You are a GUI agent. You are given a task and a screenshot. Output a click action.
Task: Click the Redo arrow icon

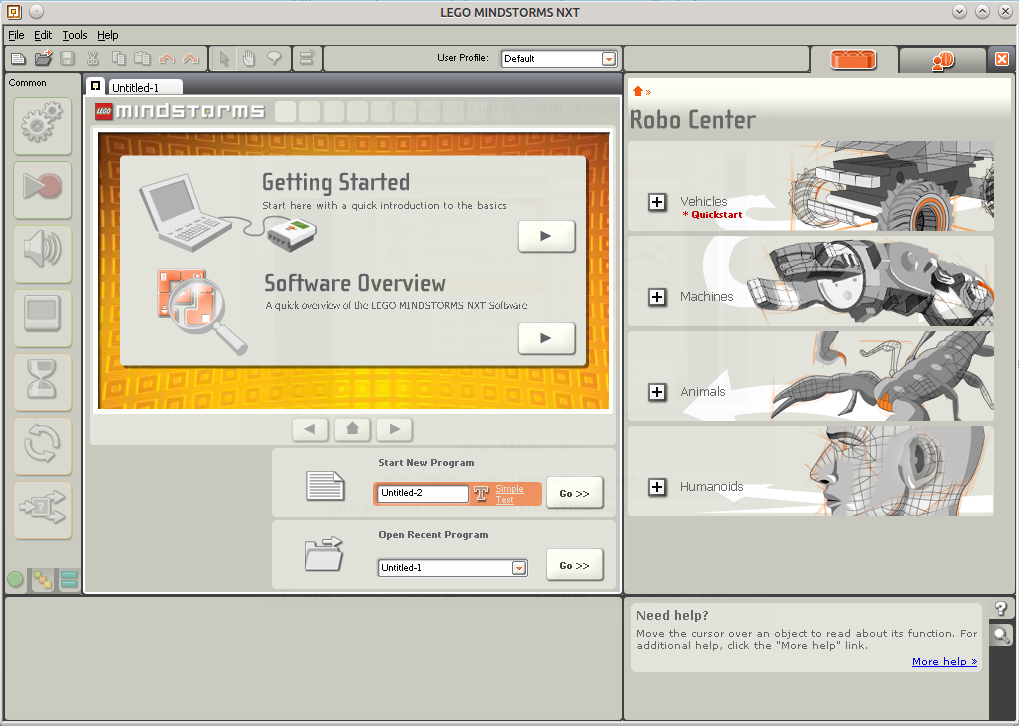pyautogui.click(x=190, y=59)
